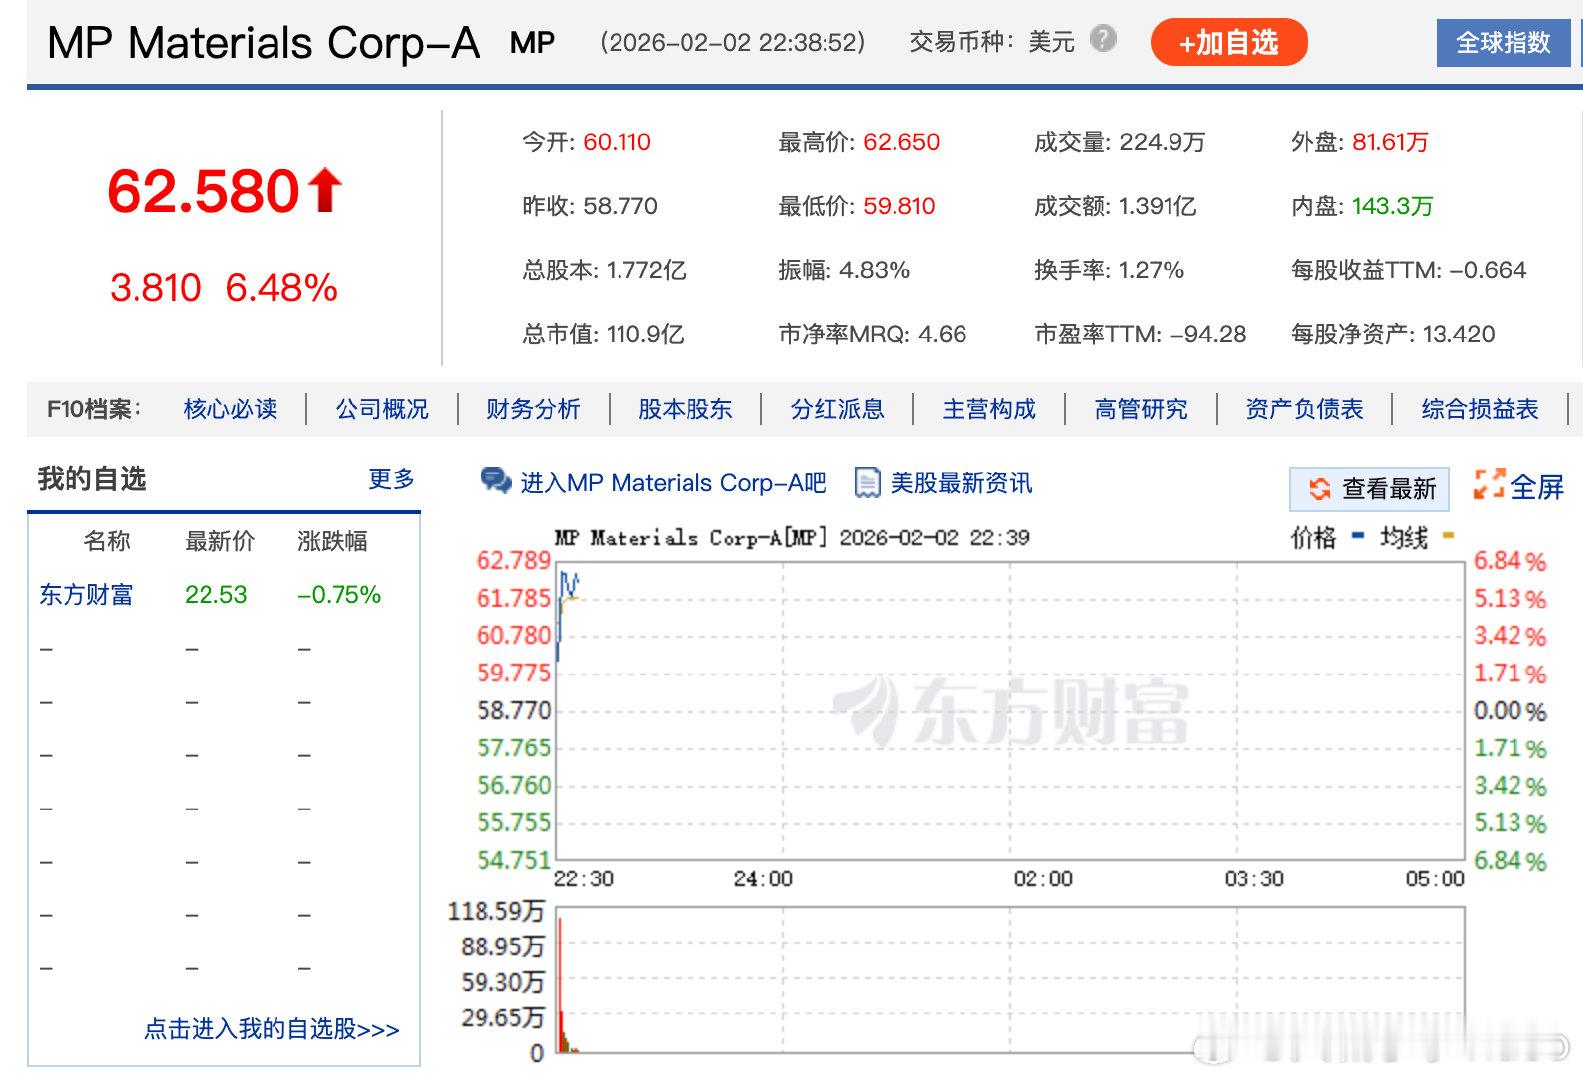Click the blue 价格 legend marker

pos(1357,536)
